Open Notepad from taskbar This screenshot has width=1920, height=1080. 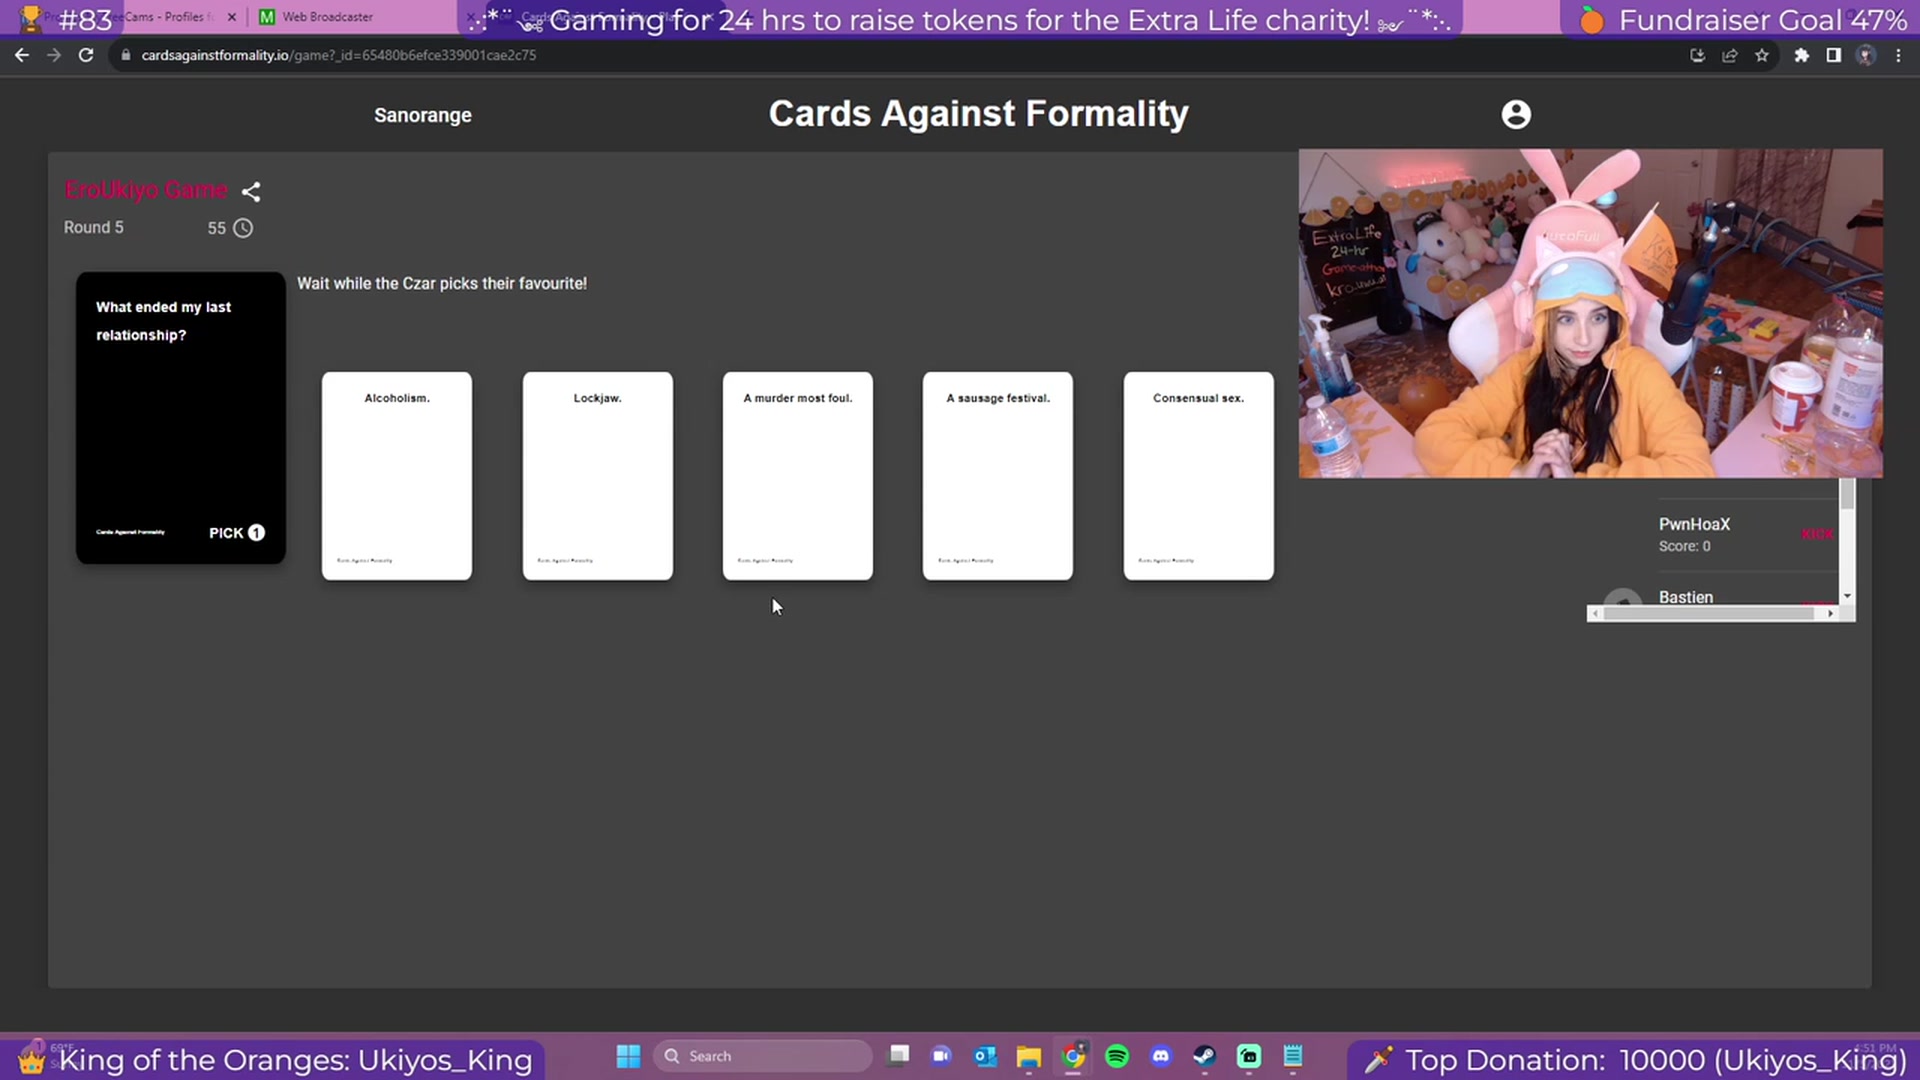coord(1293,1056)
